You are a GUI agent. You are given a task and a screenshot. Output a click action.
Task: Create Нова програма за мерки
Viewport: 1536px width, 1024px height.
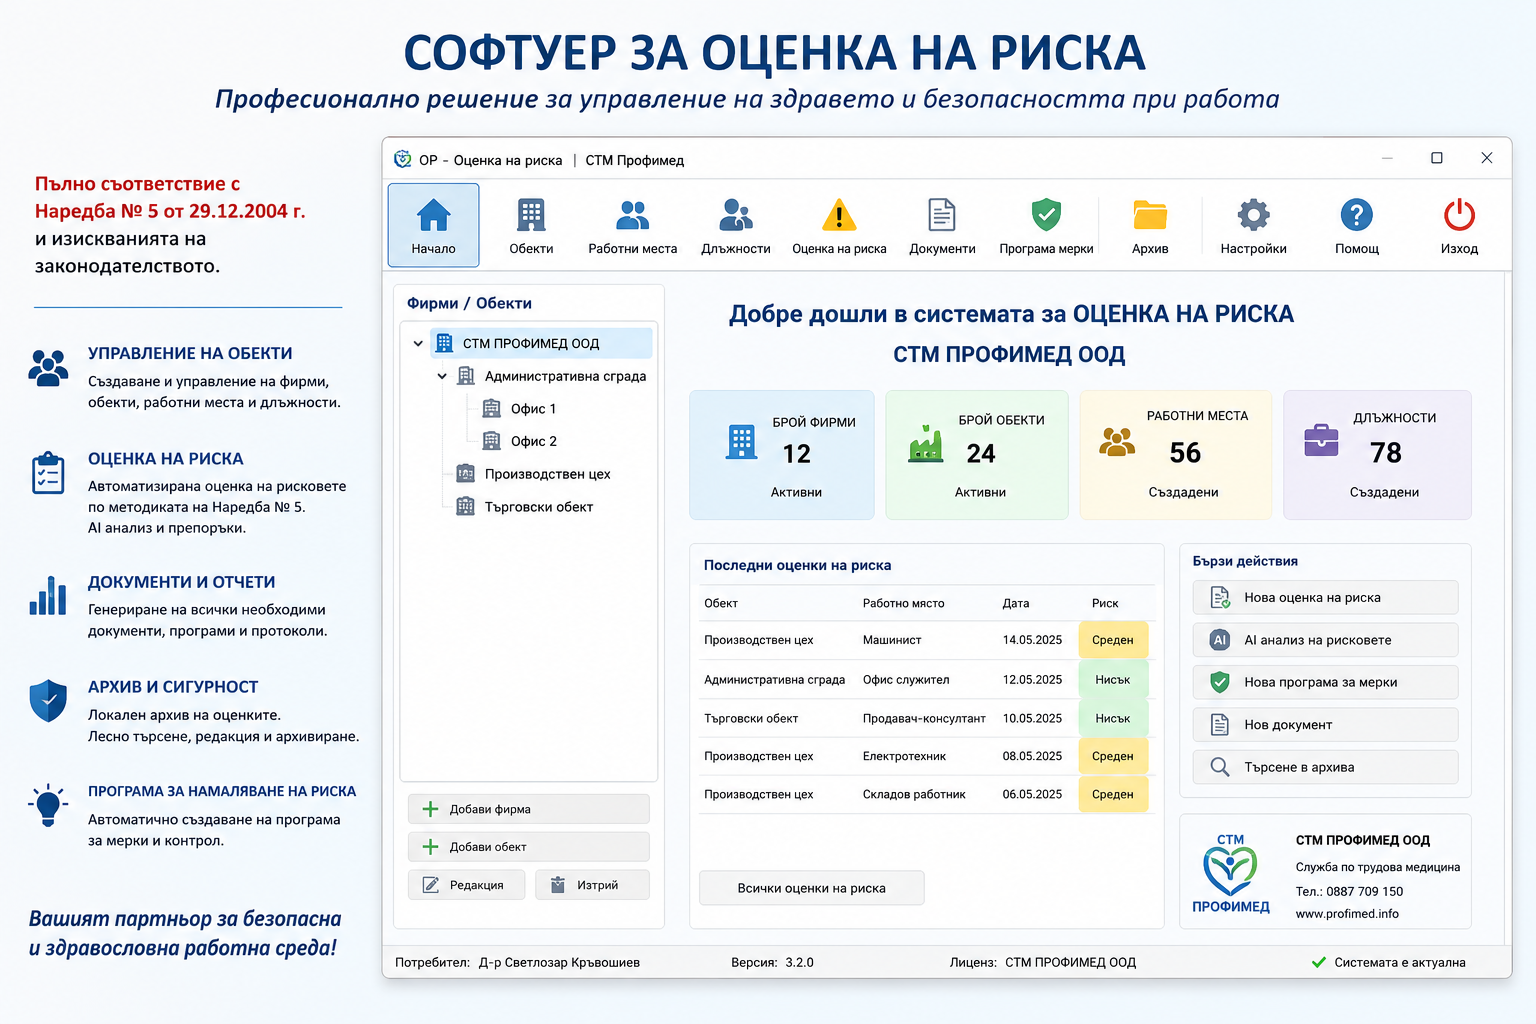tap(1325, 682)
